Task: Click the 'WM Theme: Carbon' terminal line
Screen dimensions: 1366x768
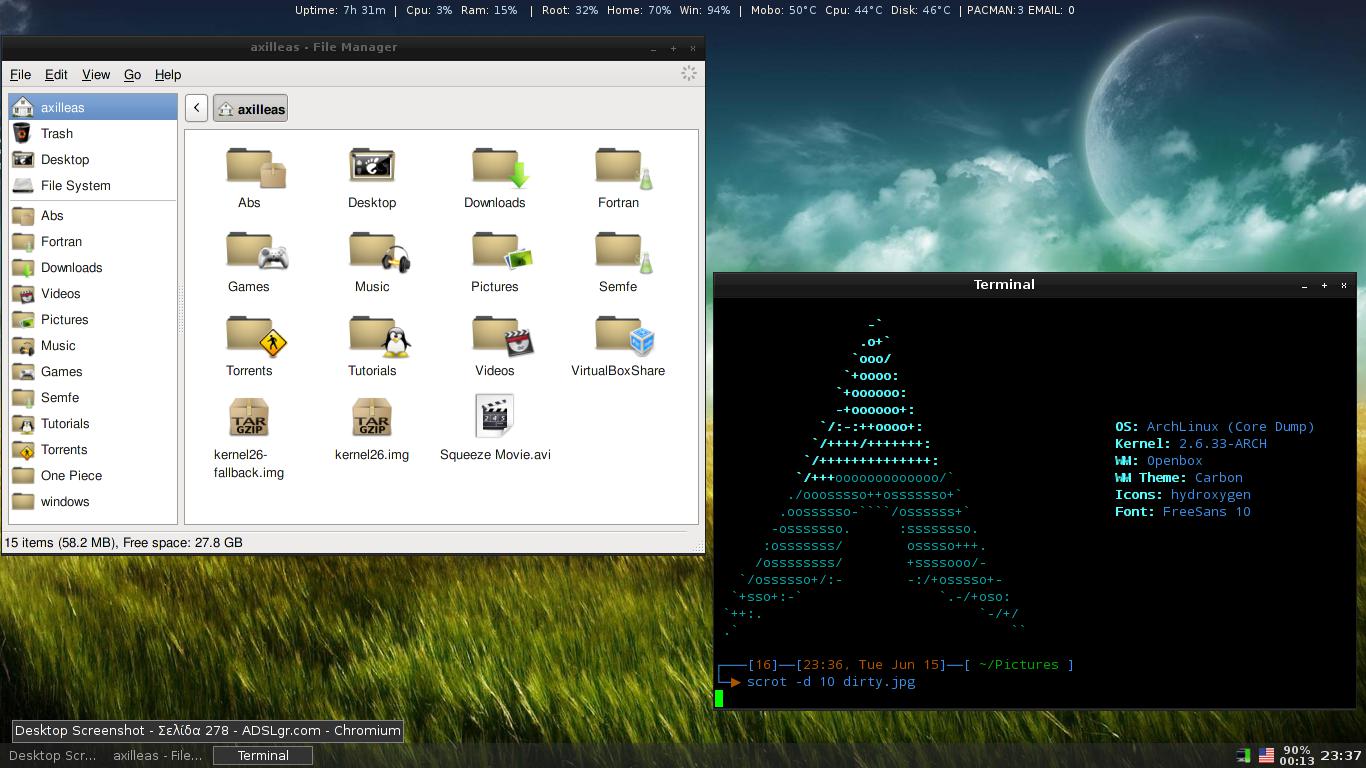Action: click(1179, 477)
